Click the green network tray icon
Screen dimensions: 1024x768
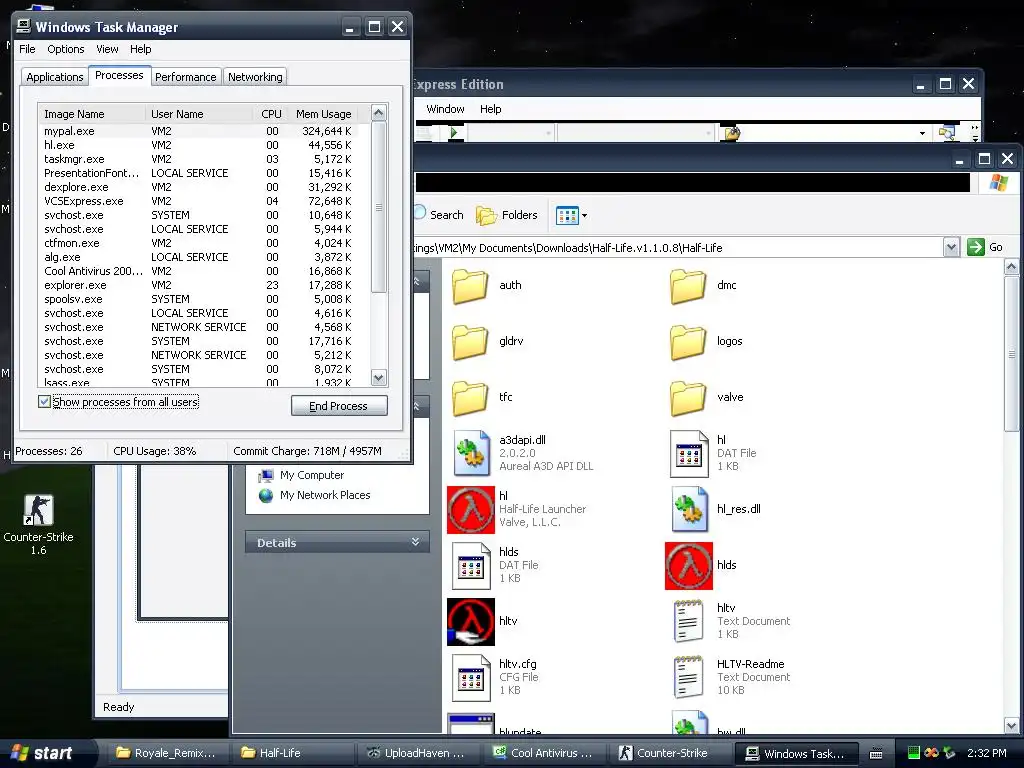tap(914, 753)
